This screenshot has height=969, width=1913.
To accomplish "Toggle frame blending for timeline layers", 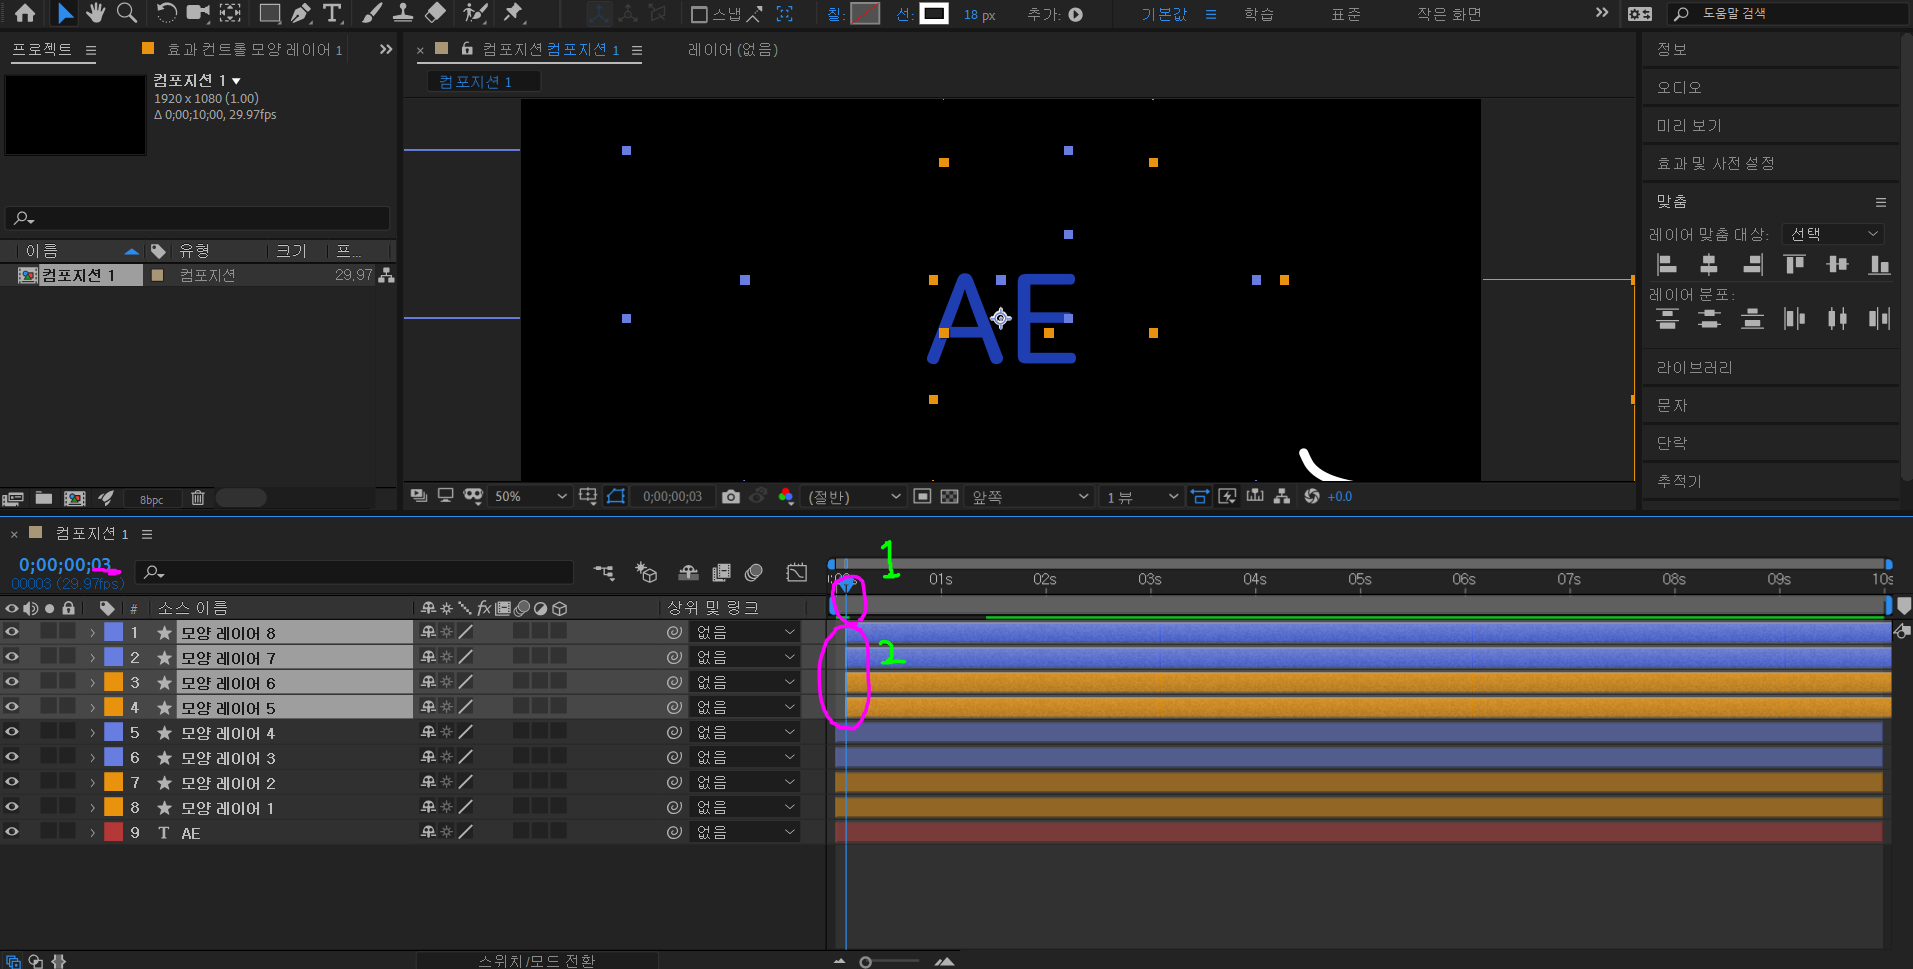I will pyautogui.click(x=721, y=572).
